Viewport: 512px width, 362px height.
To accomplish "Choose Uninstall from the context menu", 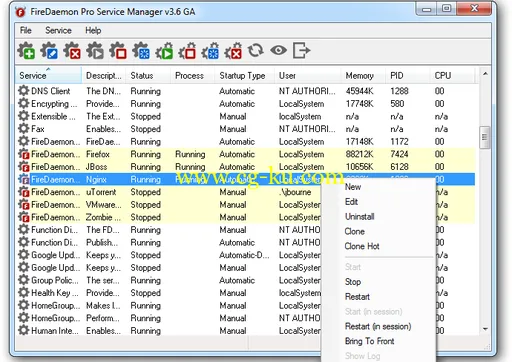I will click(360, 217).
